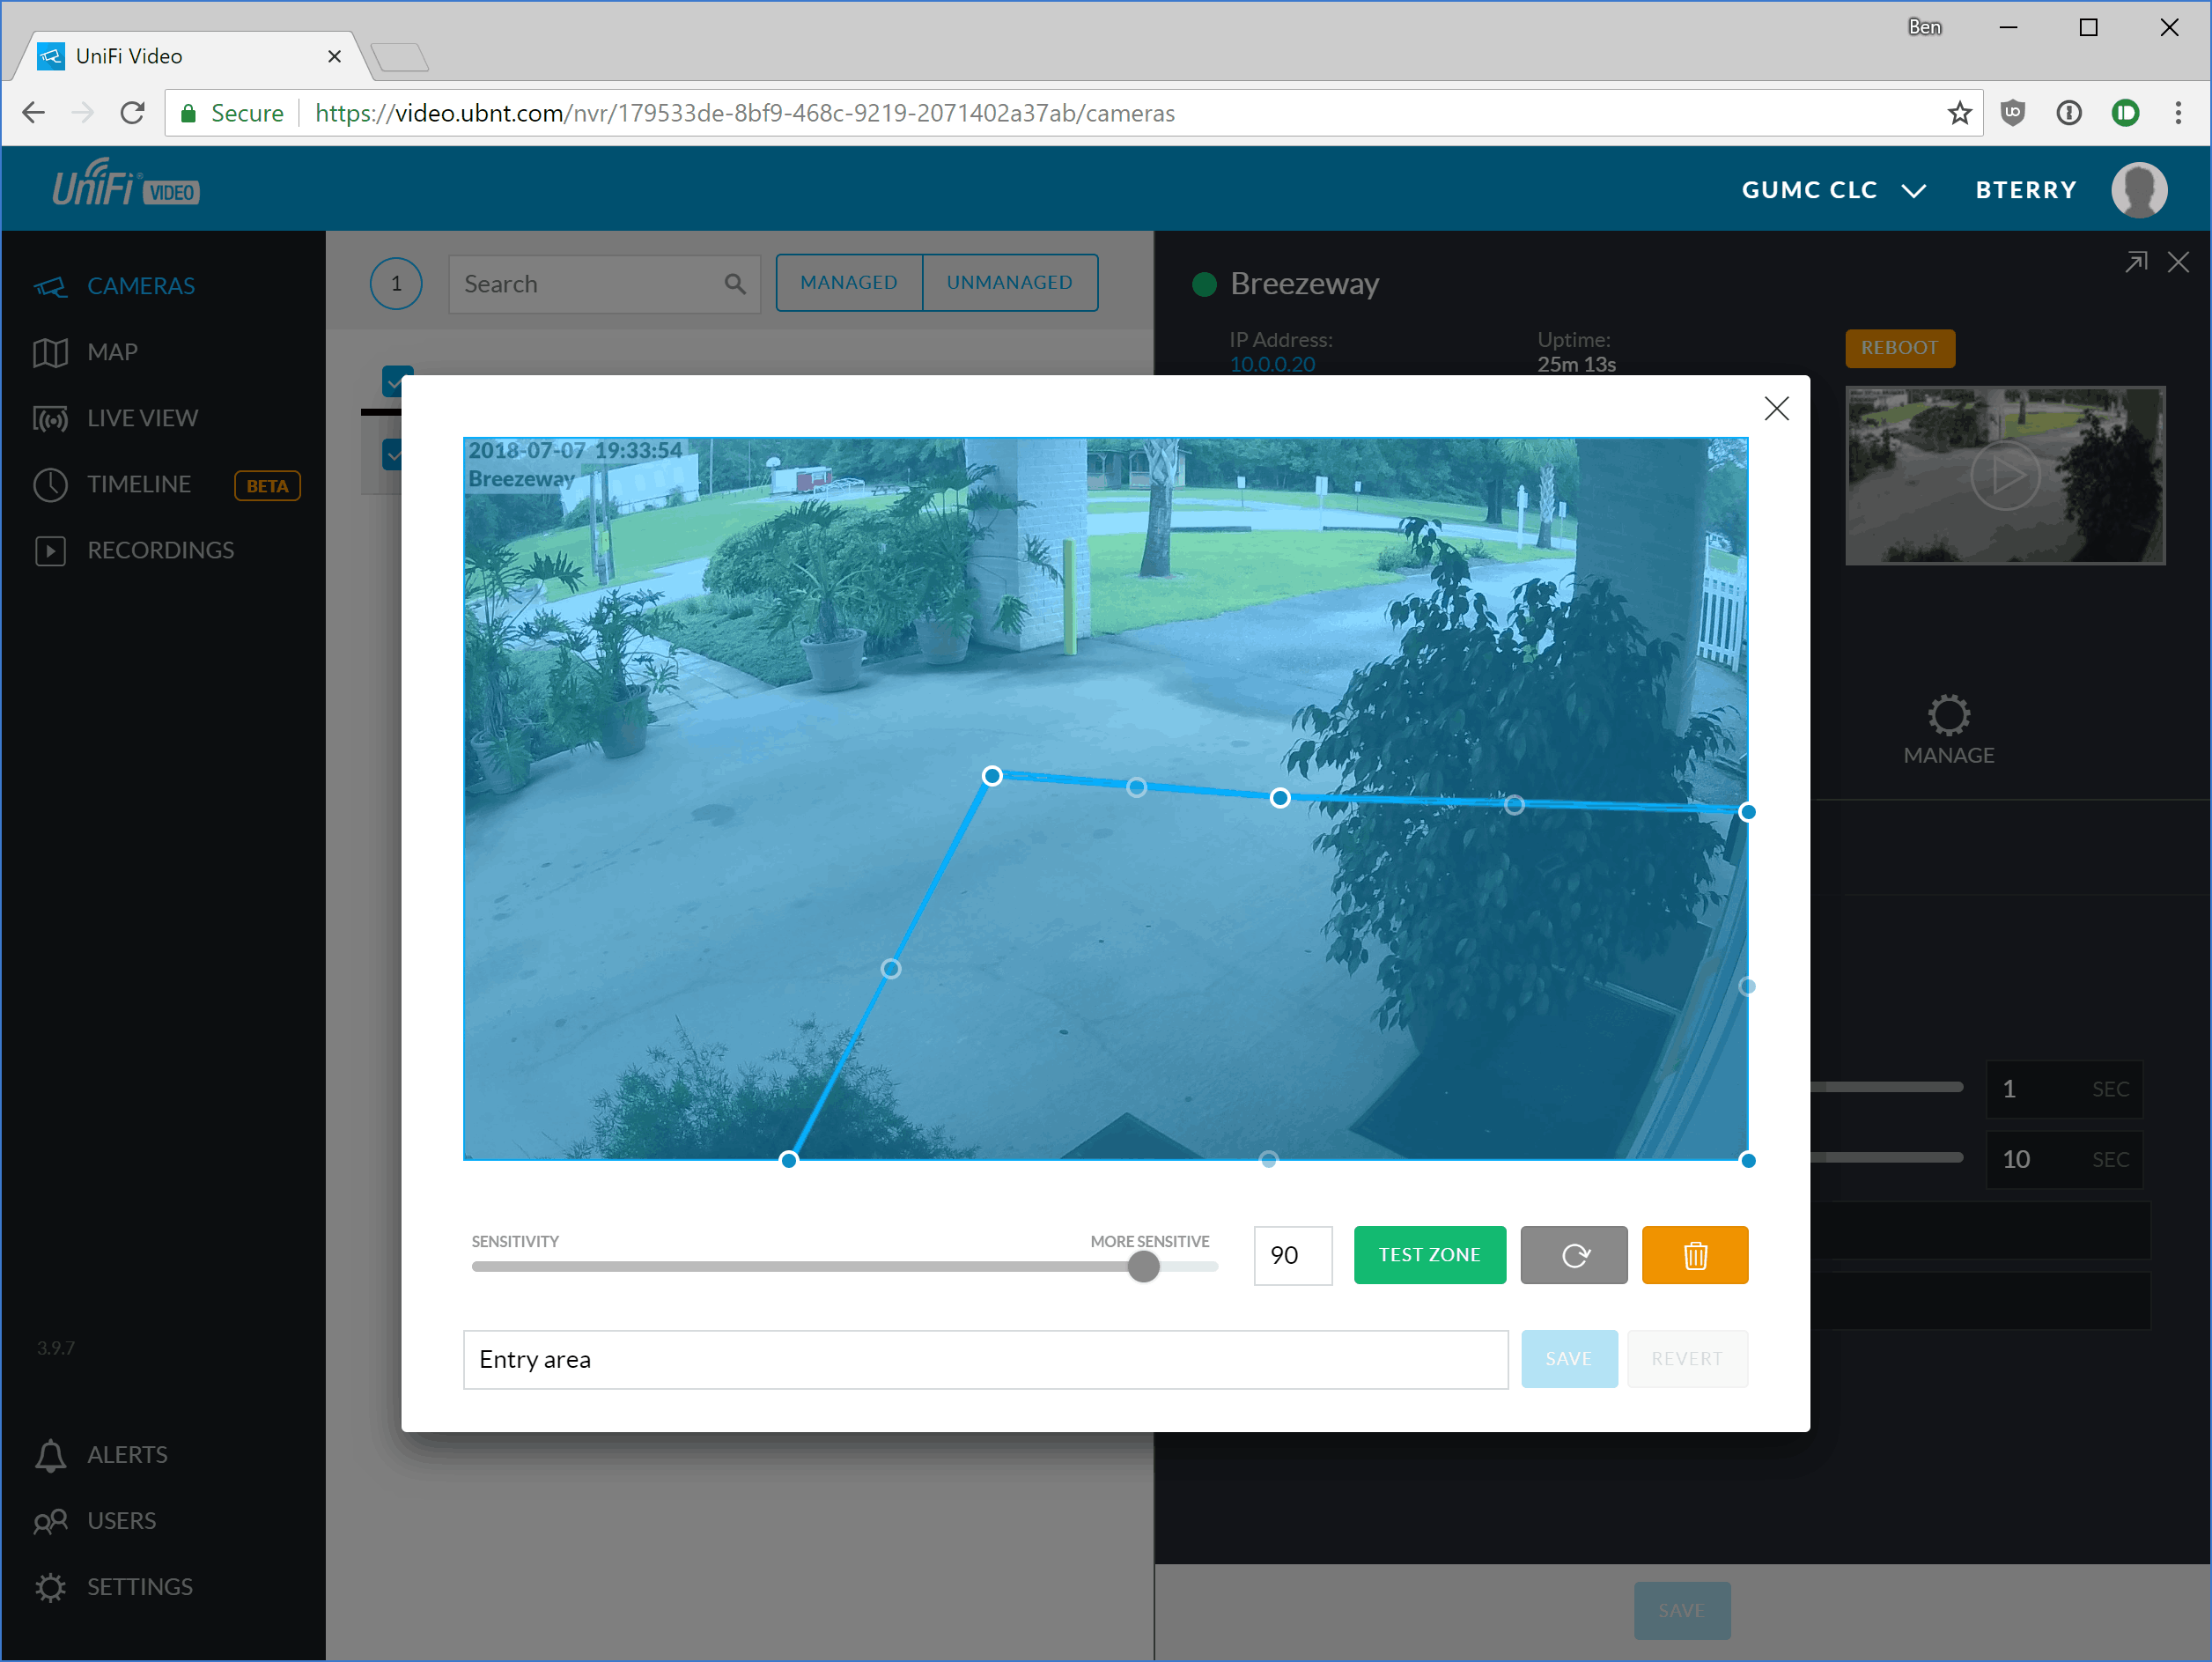Reboot the Breezeway camera

click(1899, 347)
